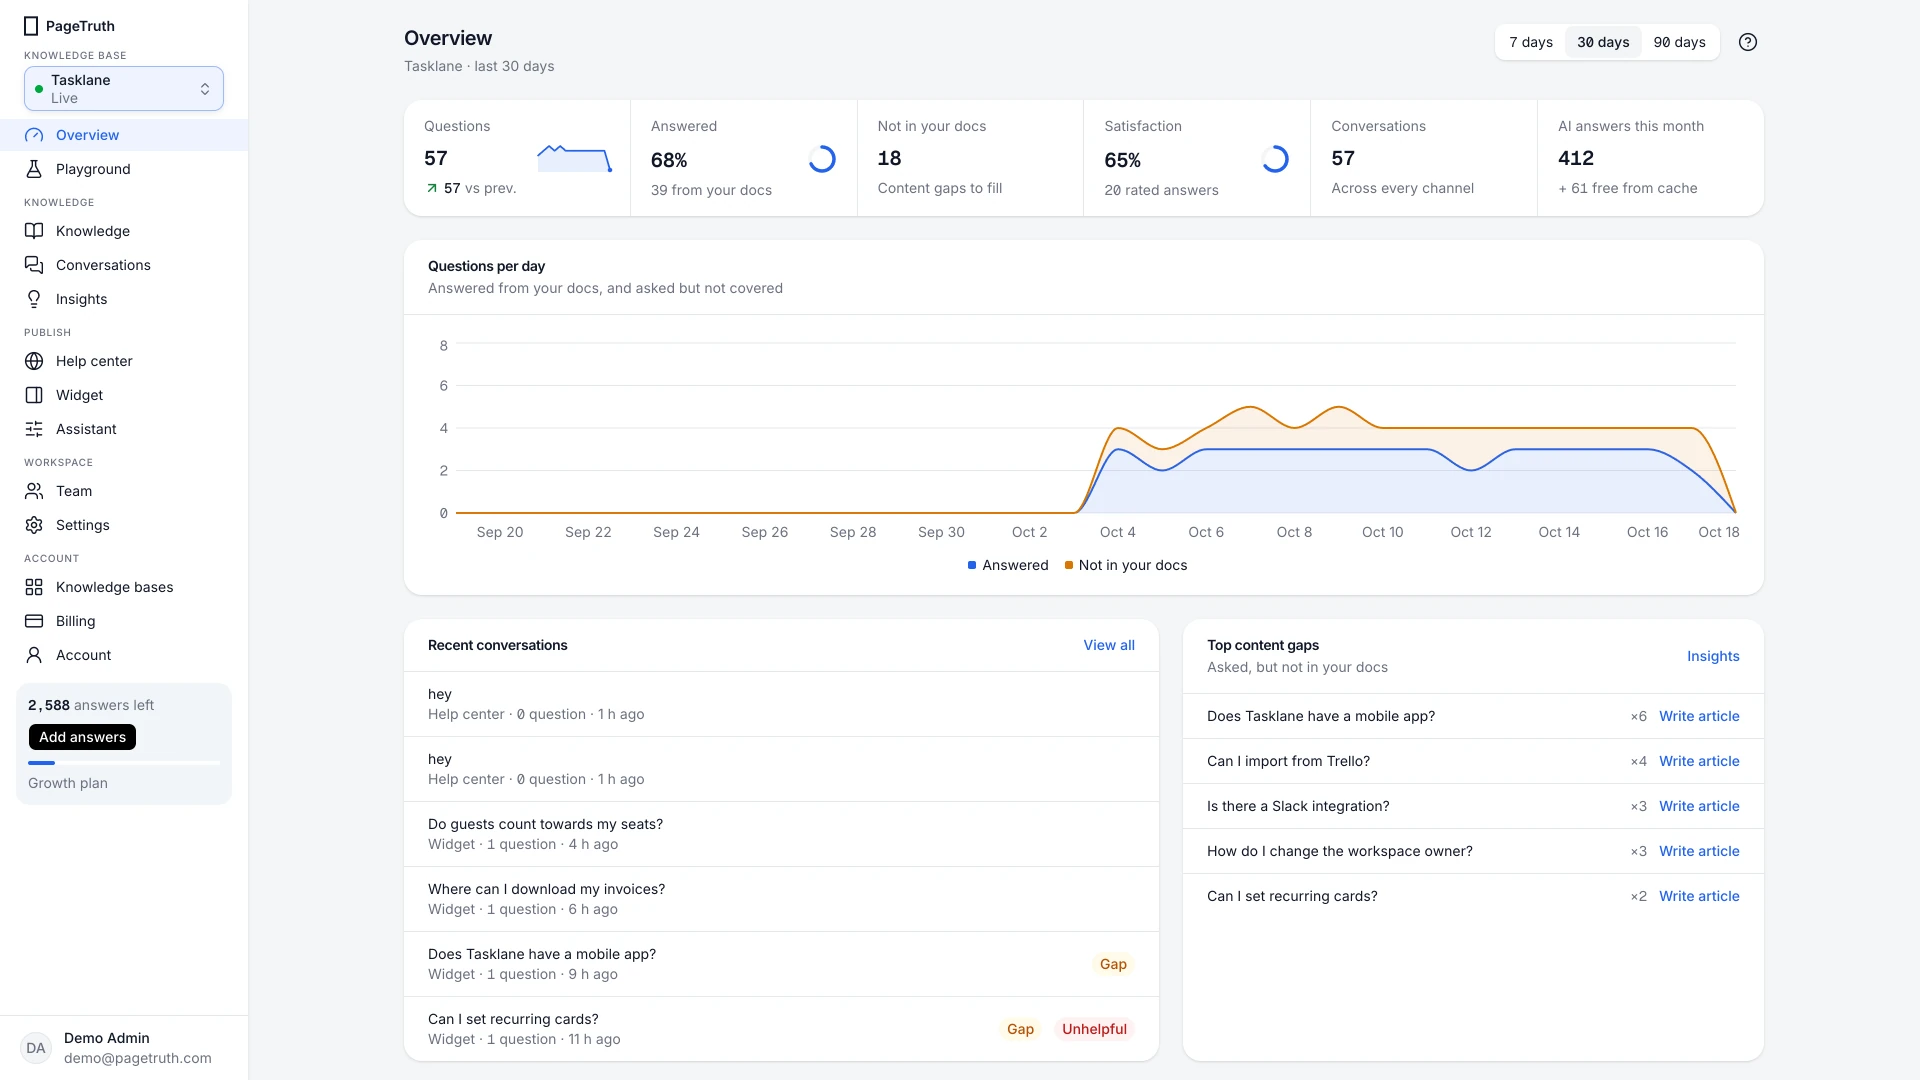Open Insights link in content gaps
Viewport: 1920px width, 1080px height.
coord(1713,656)
